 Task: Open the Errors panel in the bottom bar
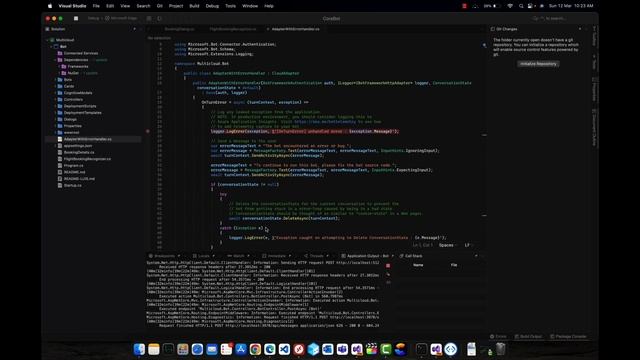pos(498,337)
